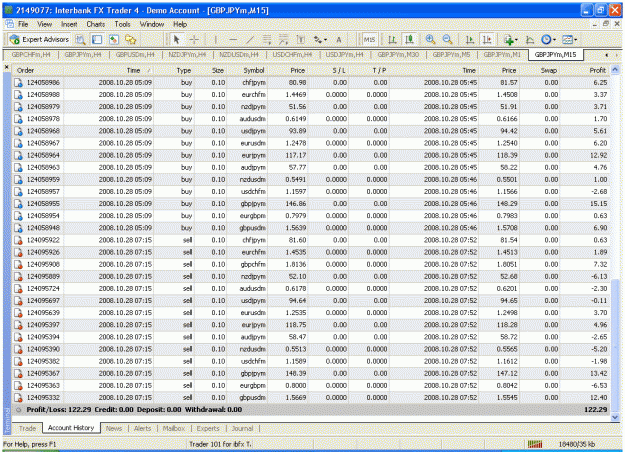Open the Tools menu

[122, 24]
